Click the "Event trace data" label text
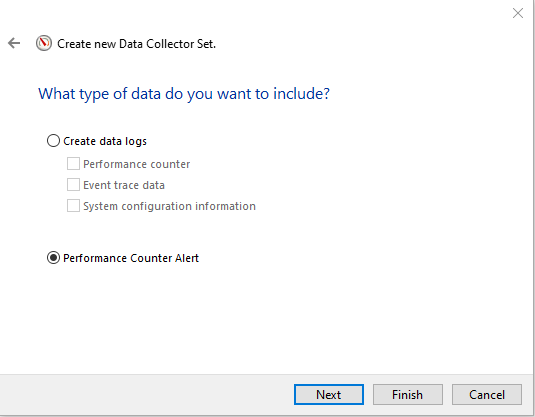 tap(124, 185)
